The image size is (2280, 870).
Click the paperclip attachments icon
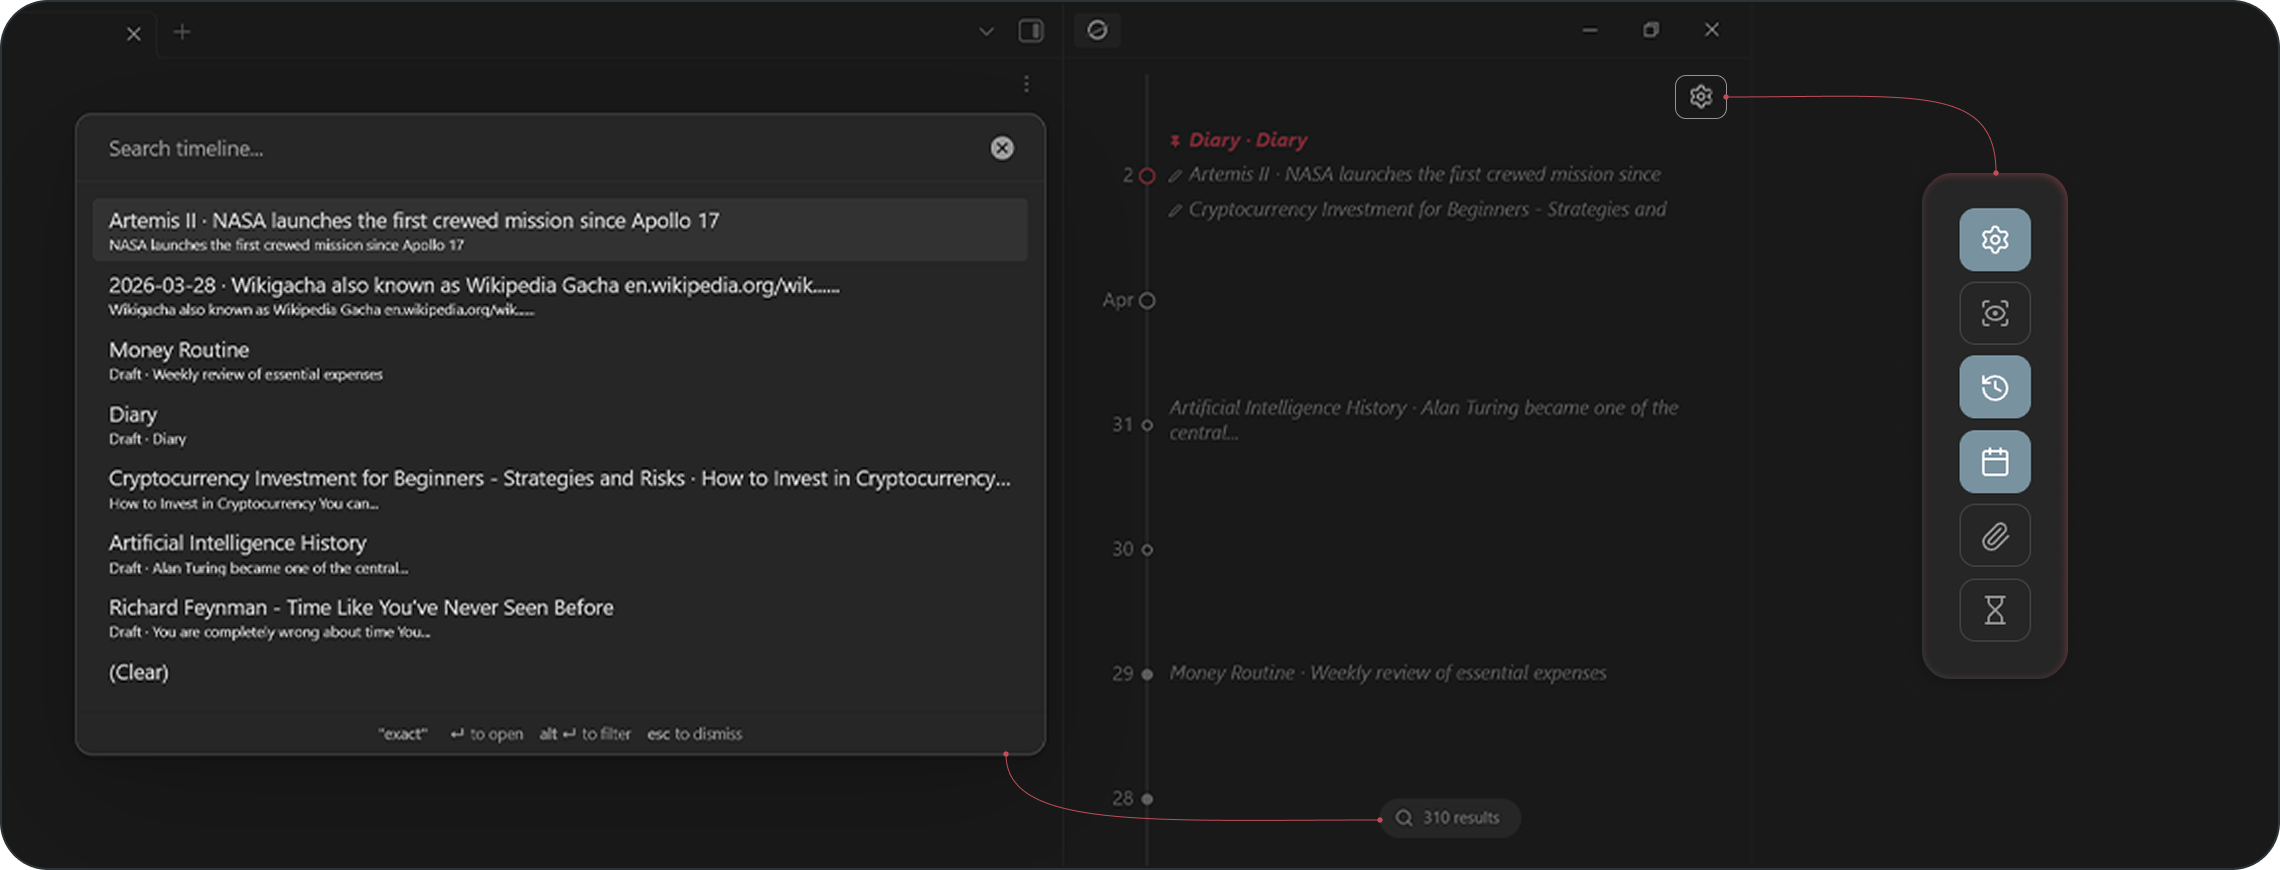point(1994,536)
